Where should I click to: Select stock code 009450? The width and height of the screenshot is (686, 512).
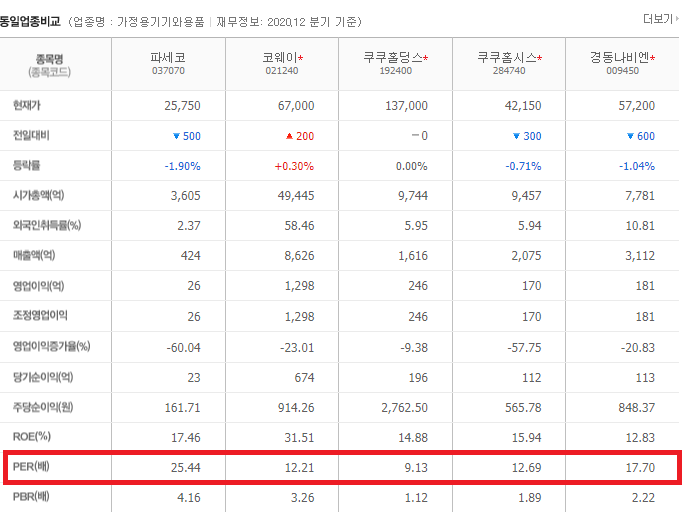pyautogui.click(x=623, y=71)
